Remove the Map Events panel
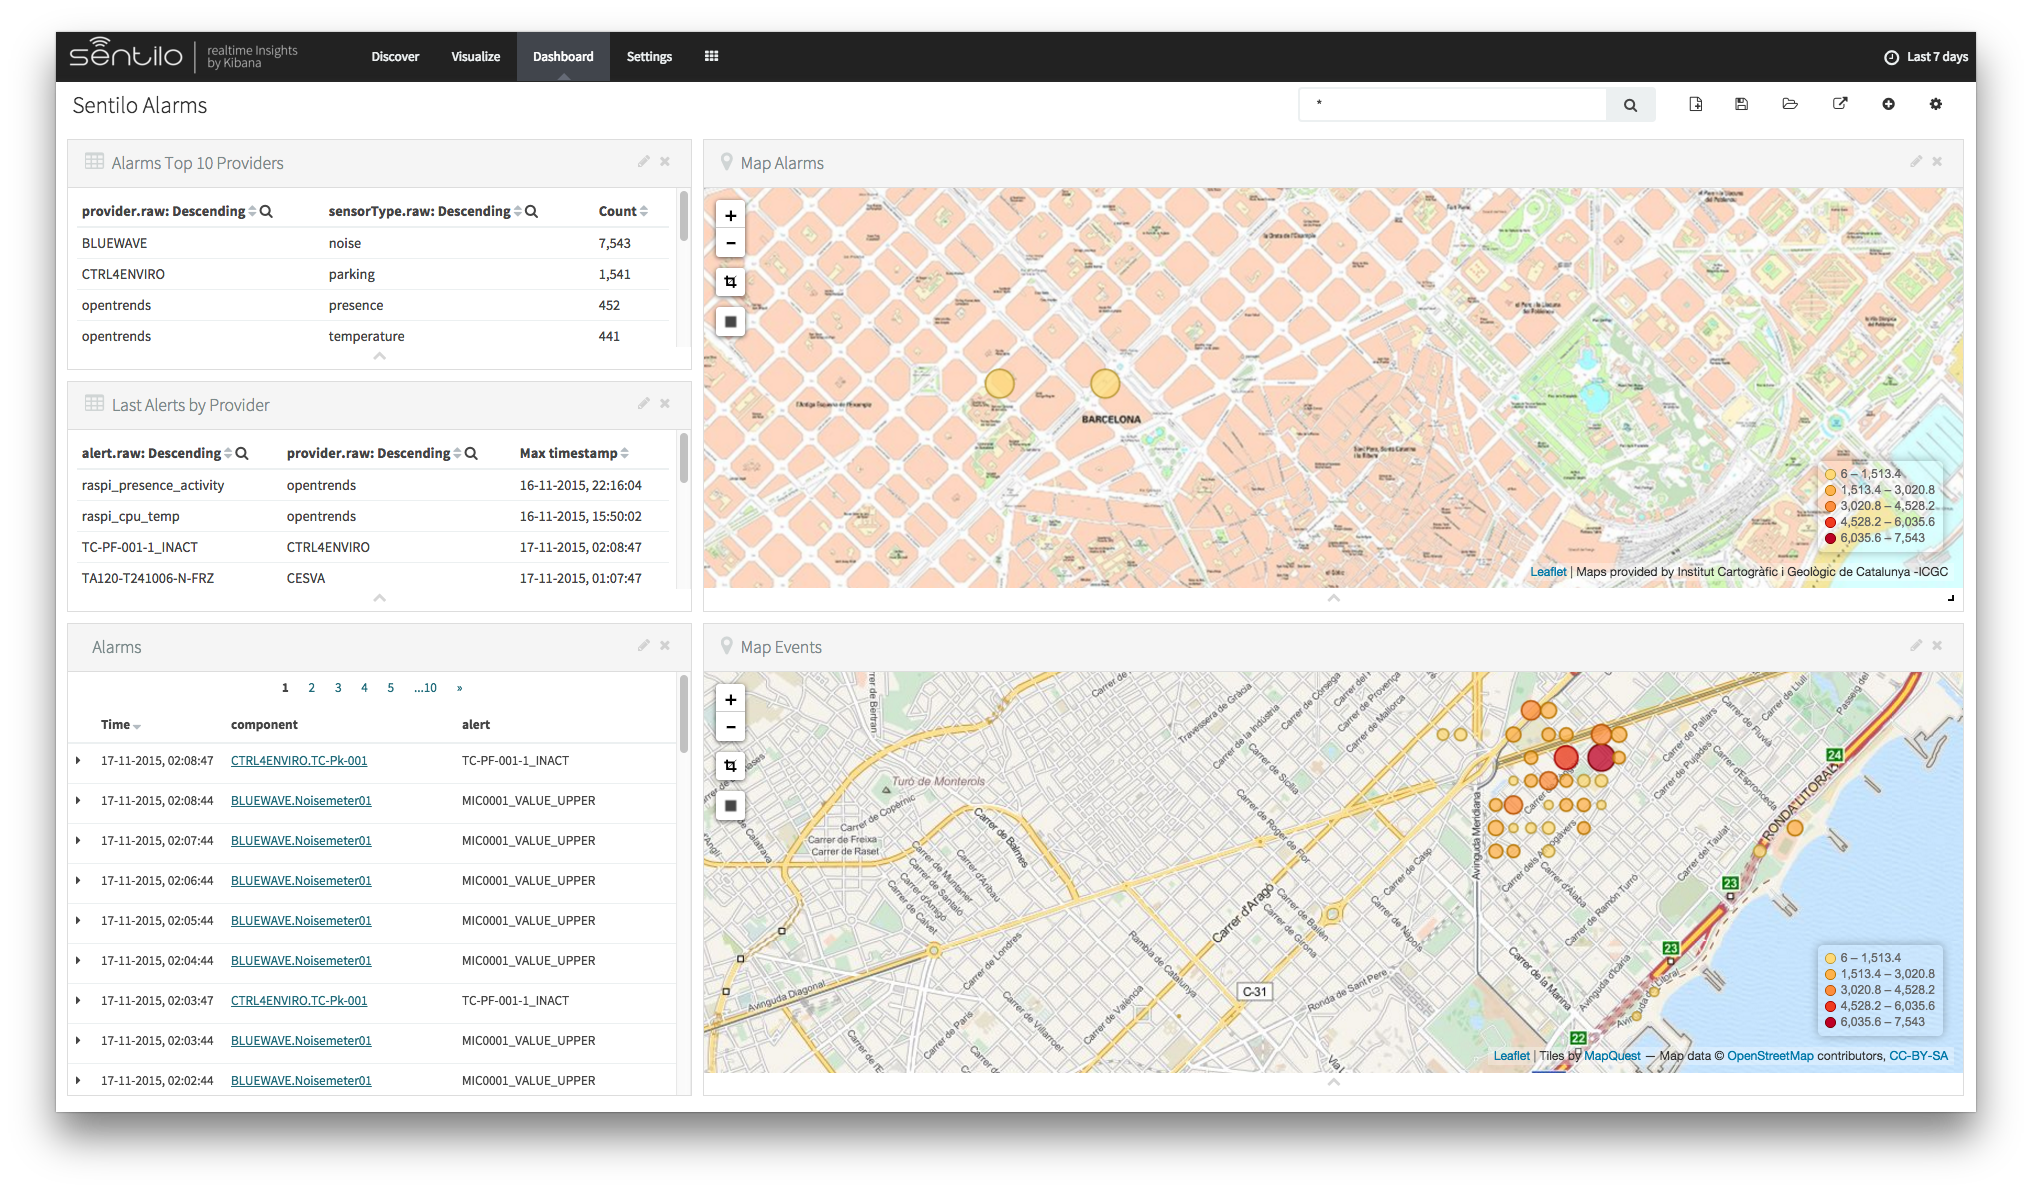 (x=1937, y=645)
